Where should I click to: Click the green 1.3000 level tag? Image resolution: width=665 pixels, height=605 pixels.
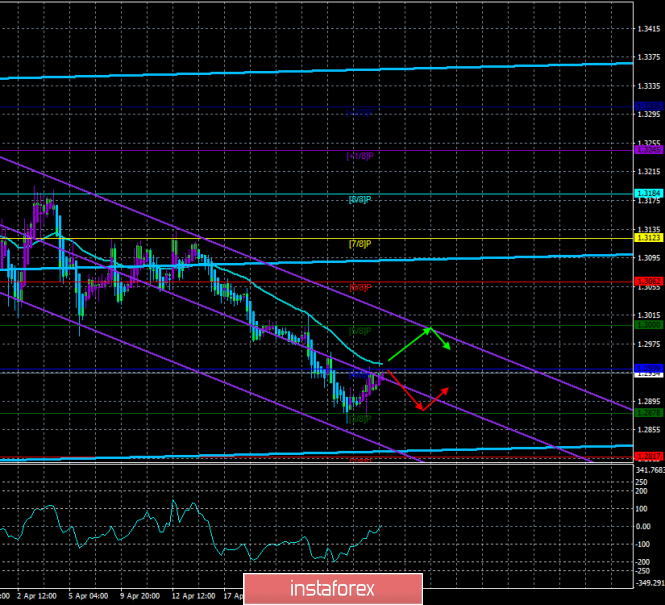(648, 325)
